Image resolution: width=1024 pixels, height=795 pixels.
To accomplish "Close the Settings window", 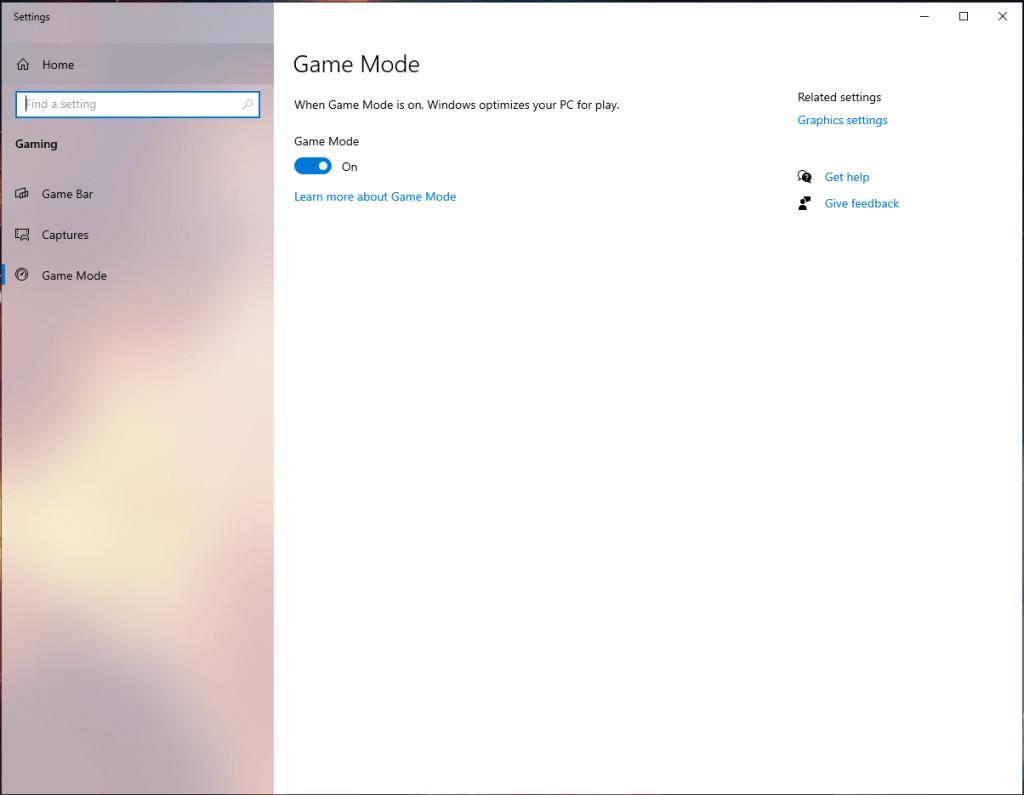I will [1002, 16].
